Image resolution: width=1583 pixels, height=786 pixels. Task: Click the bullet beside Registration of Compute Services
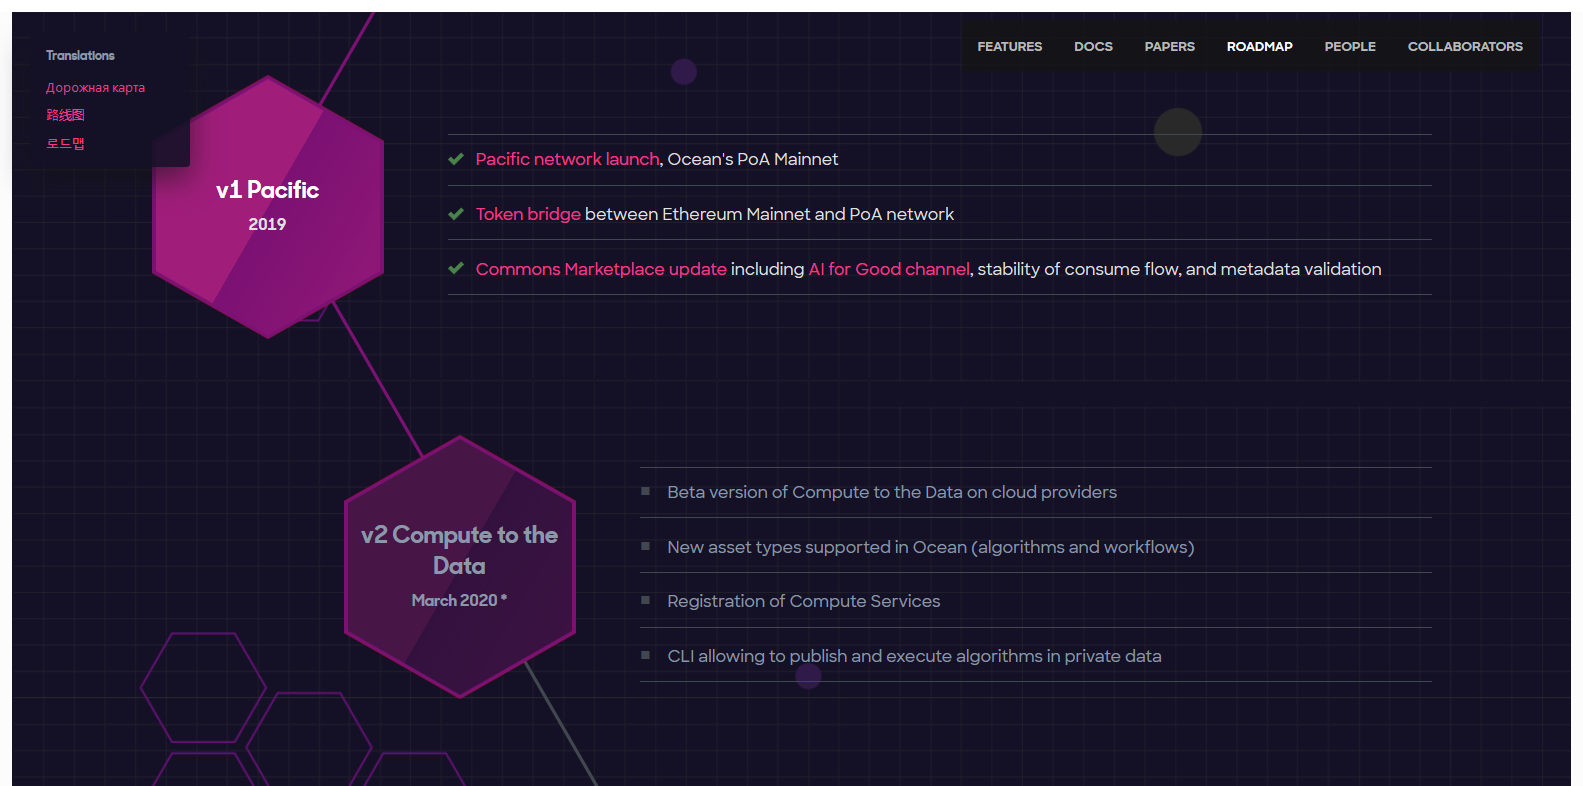point(646,600)
